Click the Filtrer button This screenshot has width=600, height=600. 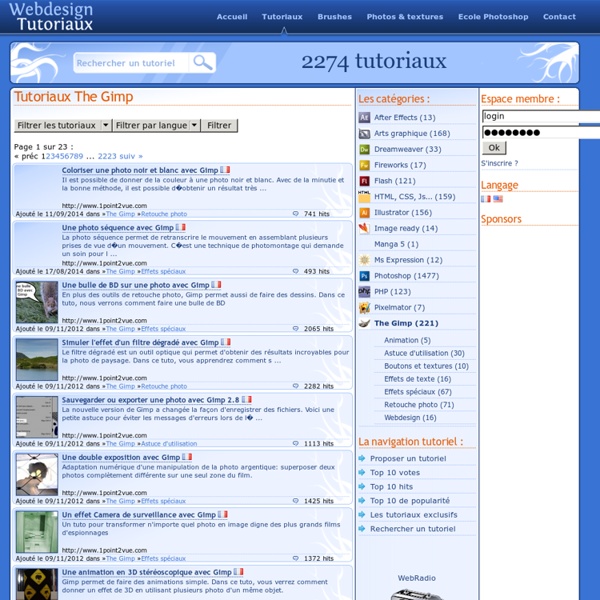219,125
